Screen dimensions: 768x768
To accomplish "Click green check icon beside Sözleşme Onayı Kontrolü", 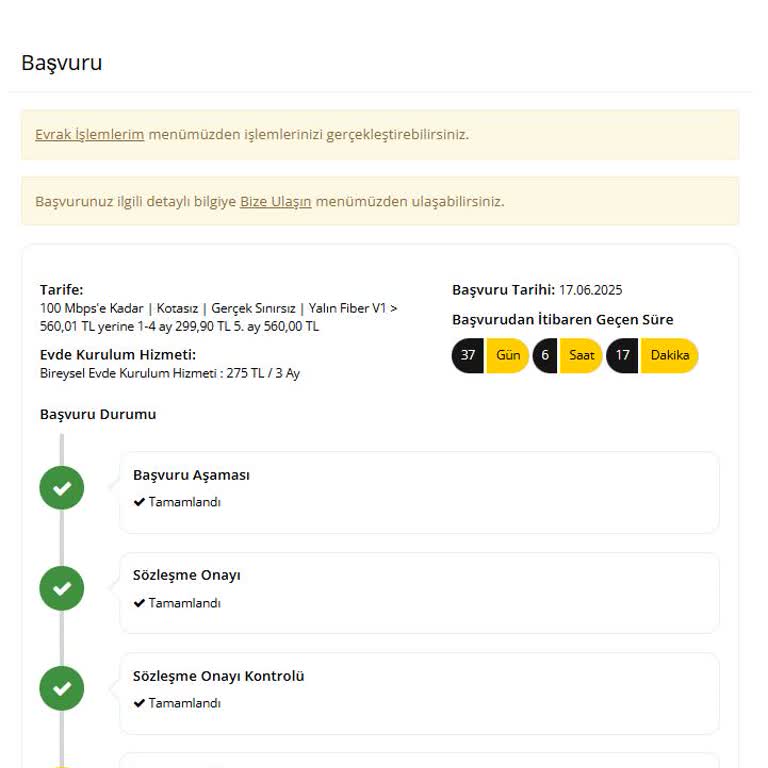I will click(x=62, y=688).
